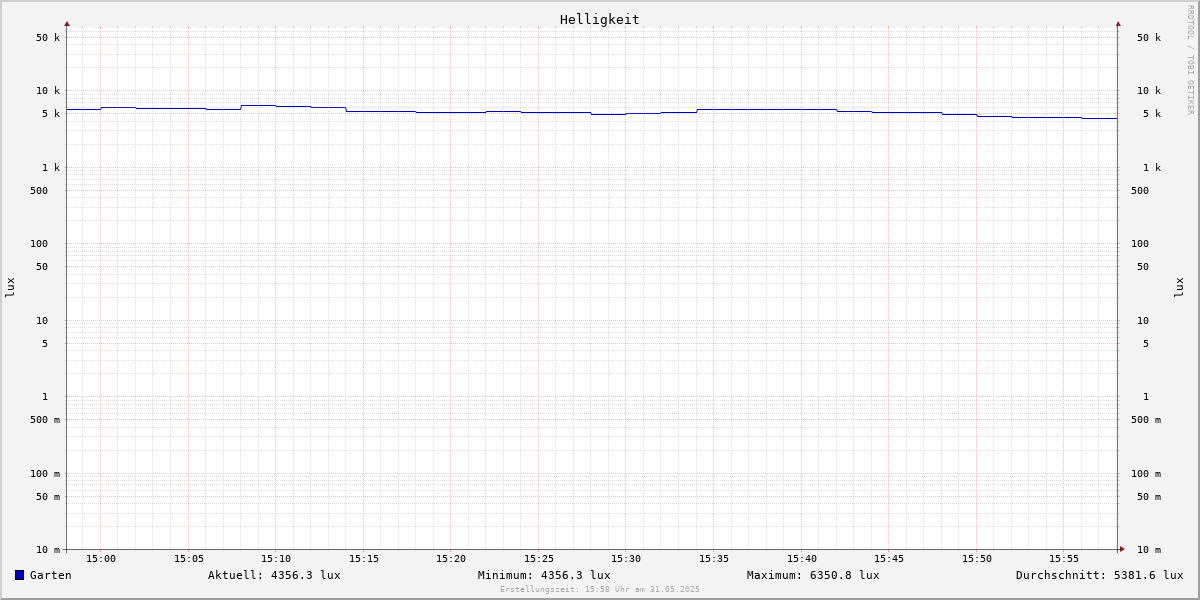The height and width of the screenshot is (600, 1200).
Task: Click the 100 label on left axis
Action: (39, 244)
